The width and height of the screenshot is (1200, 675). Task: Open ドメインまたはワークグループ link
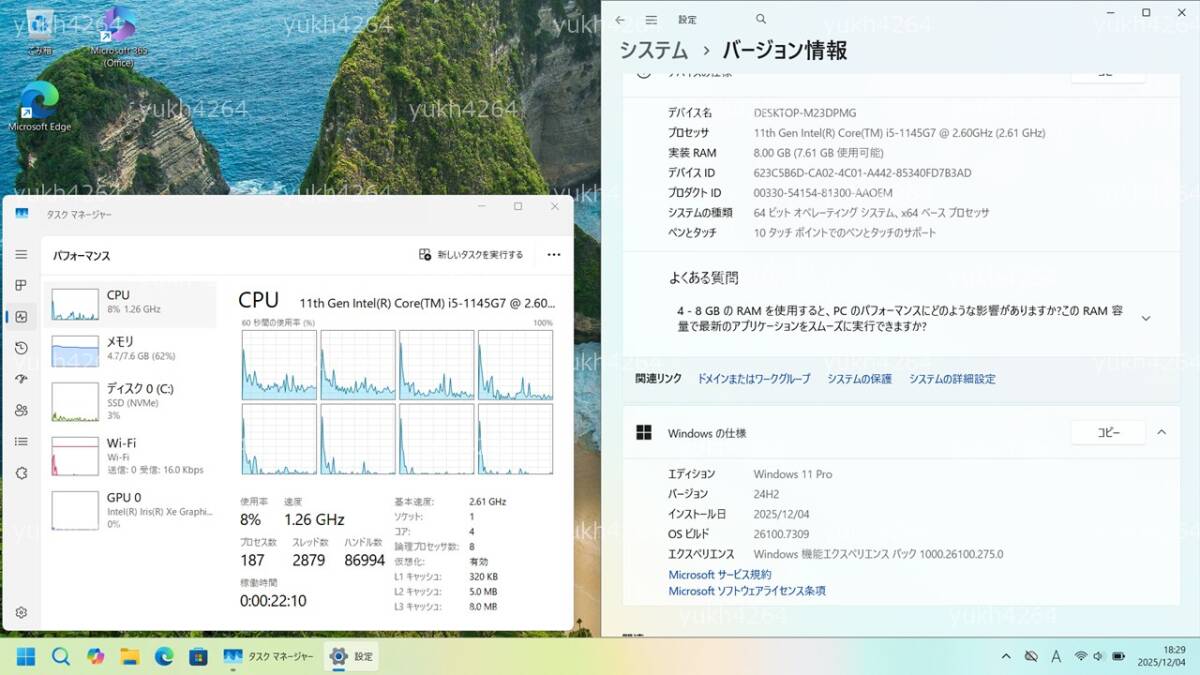pyautogui.click(x=754, y=379)
